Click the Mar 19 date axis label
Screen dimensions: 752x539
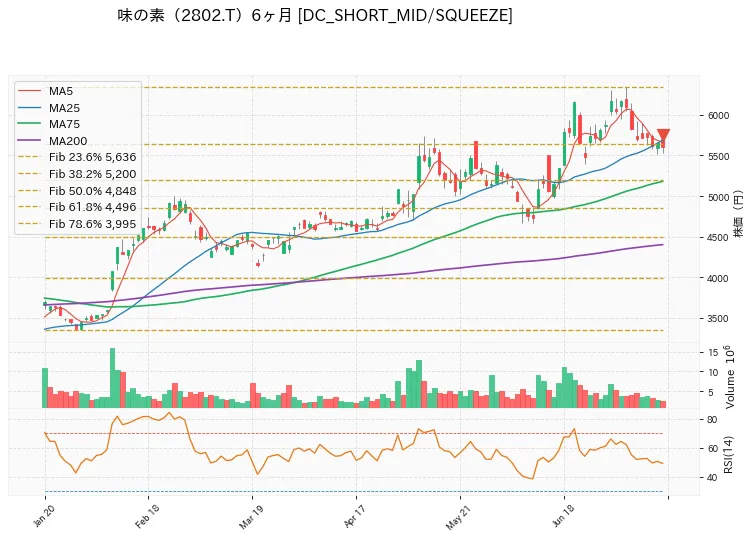[250, 516]
